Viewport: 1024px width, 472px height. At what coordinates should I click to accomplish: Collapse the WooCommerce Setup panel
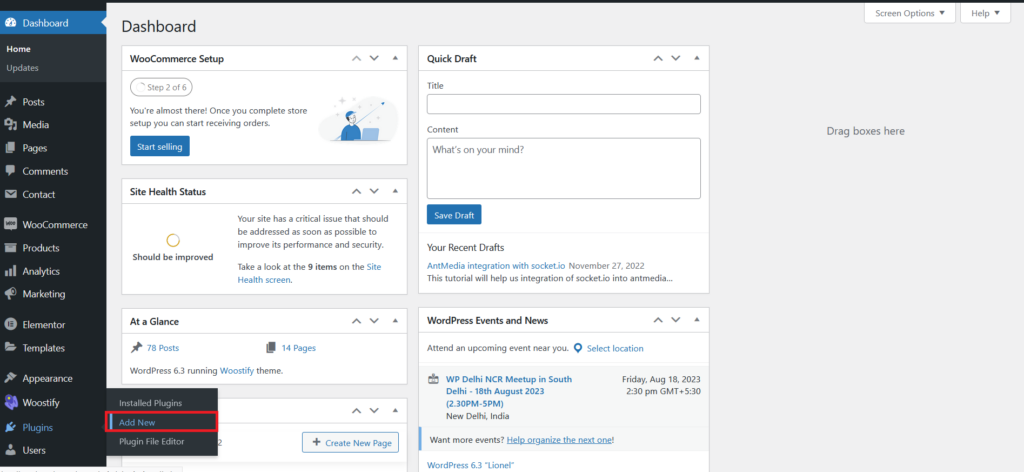[394, 58]
